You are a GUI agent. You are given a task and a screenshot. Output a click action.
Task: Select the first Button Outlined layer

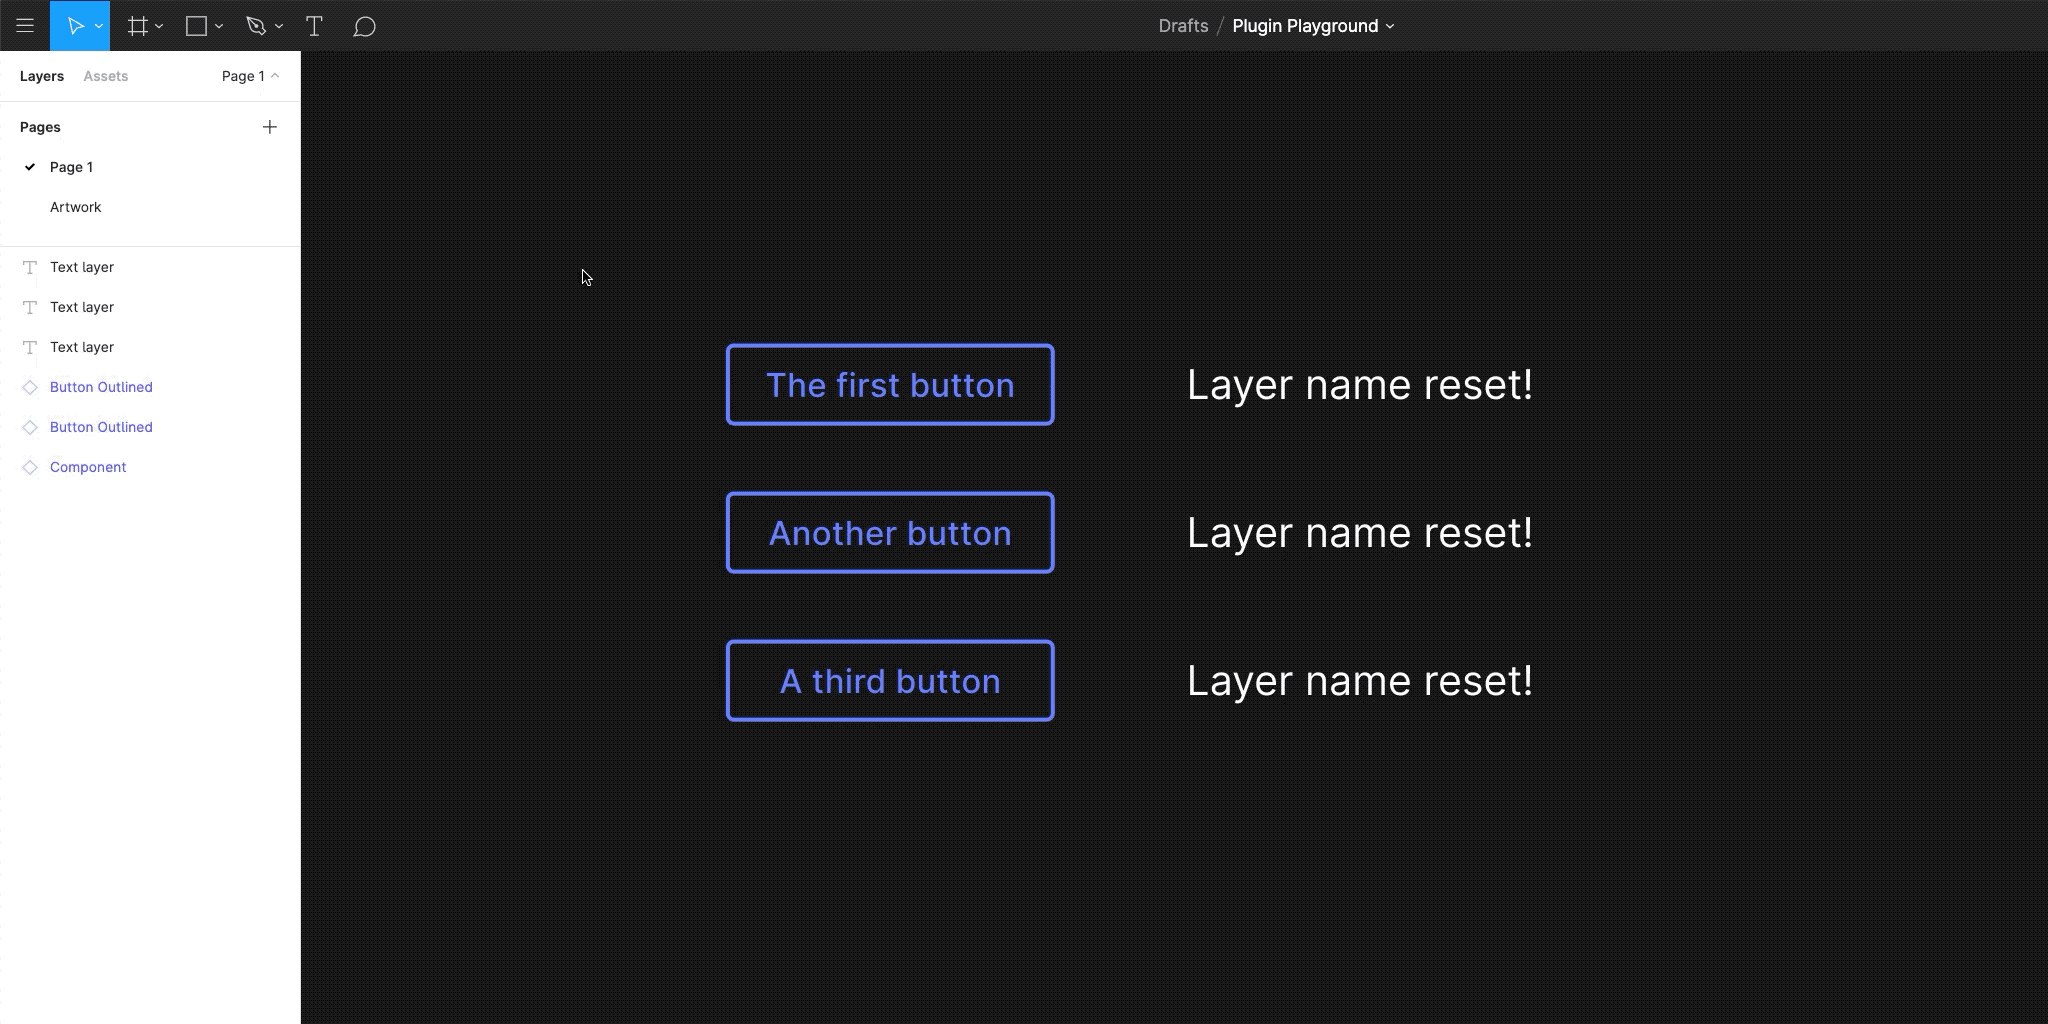click(150, 387)
